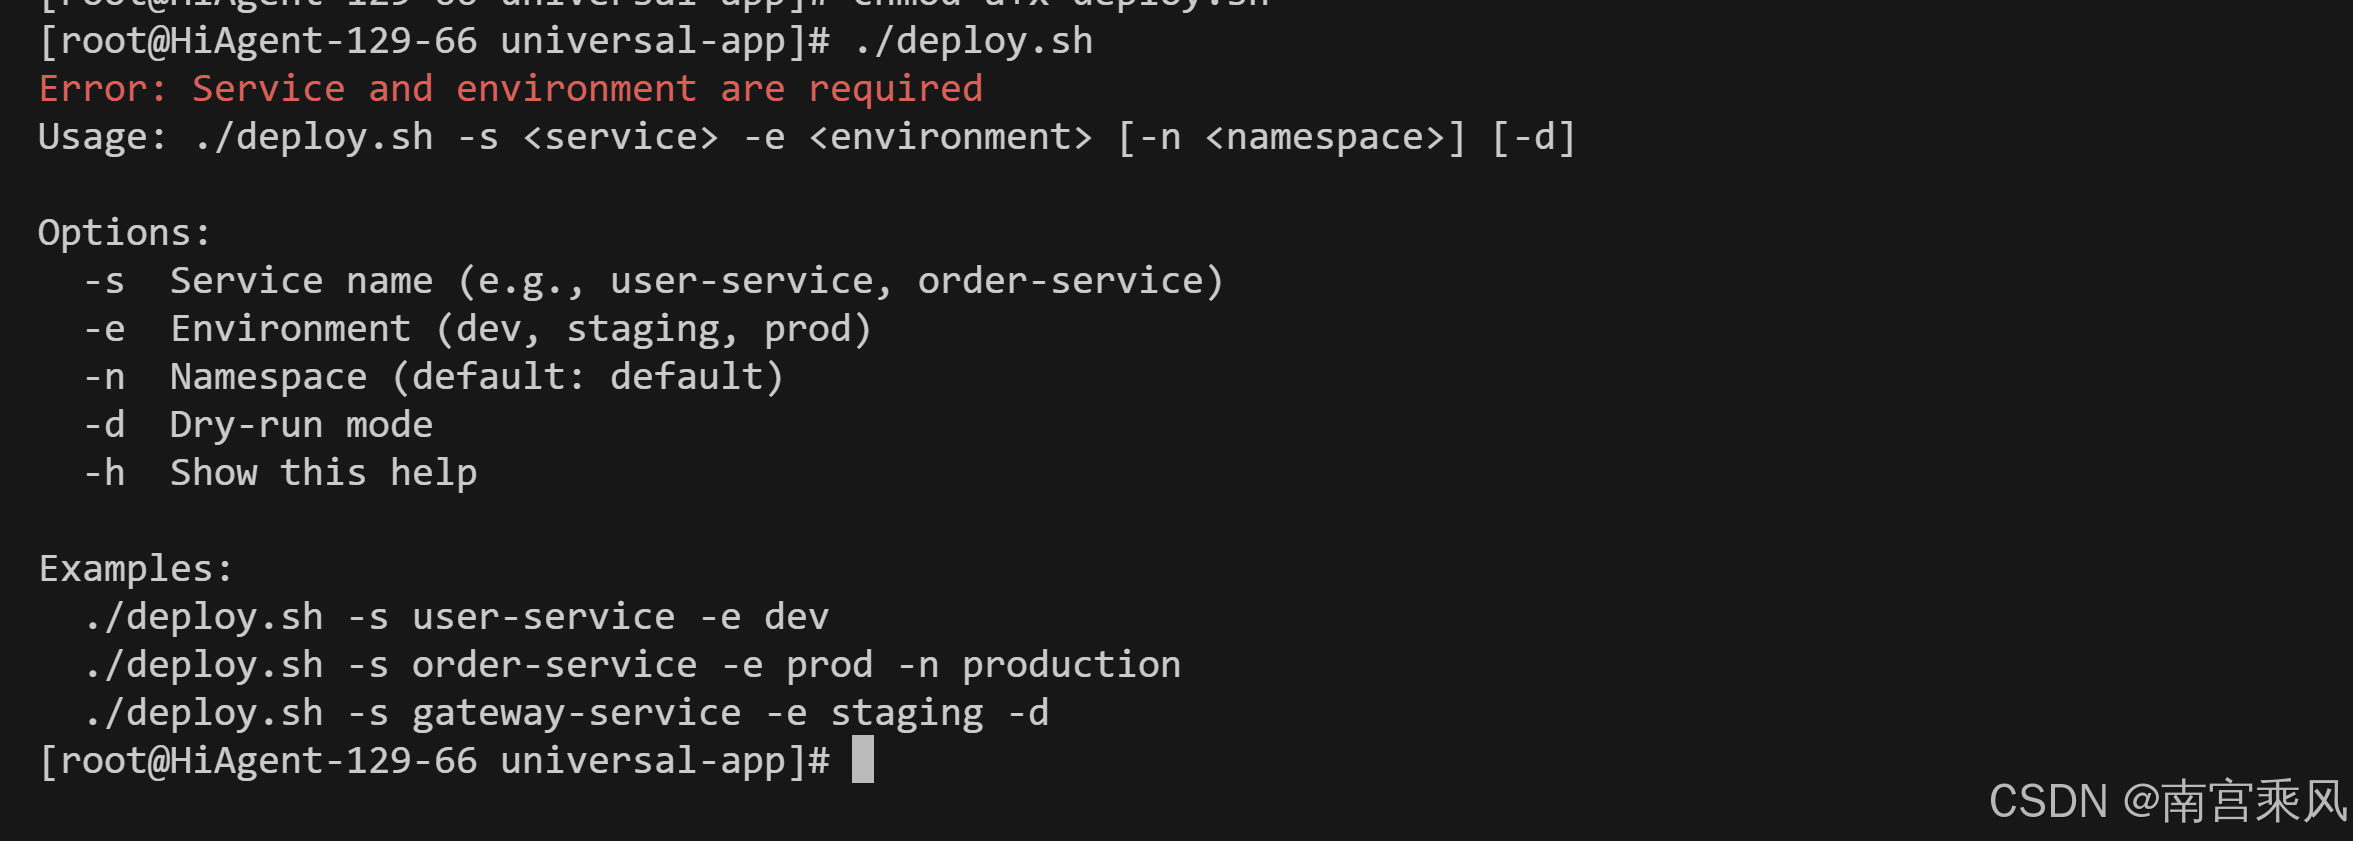Click the ./deploy.sh command on the prompt line
Viewport: 2353px width, 841px height.
pos(974,41)
